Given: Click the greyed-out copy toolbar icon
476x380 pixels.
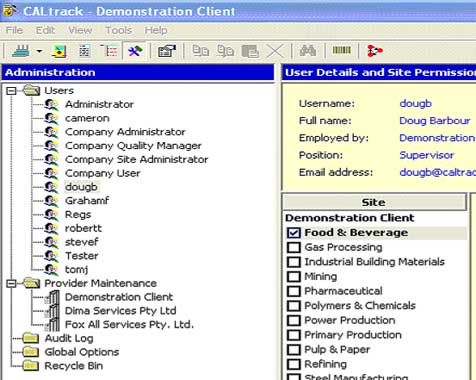Looking at the screenshot, I should [x=201, y=51].
